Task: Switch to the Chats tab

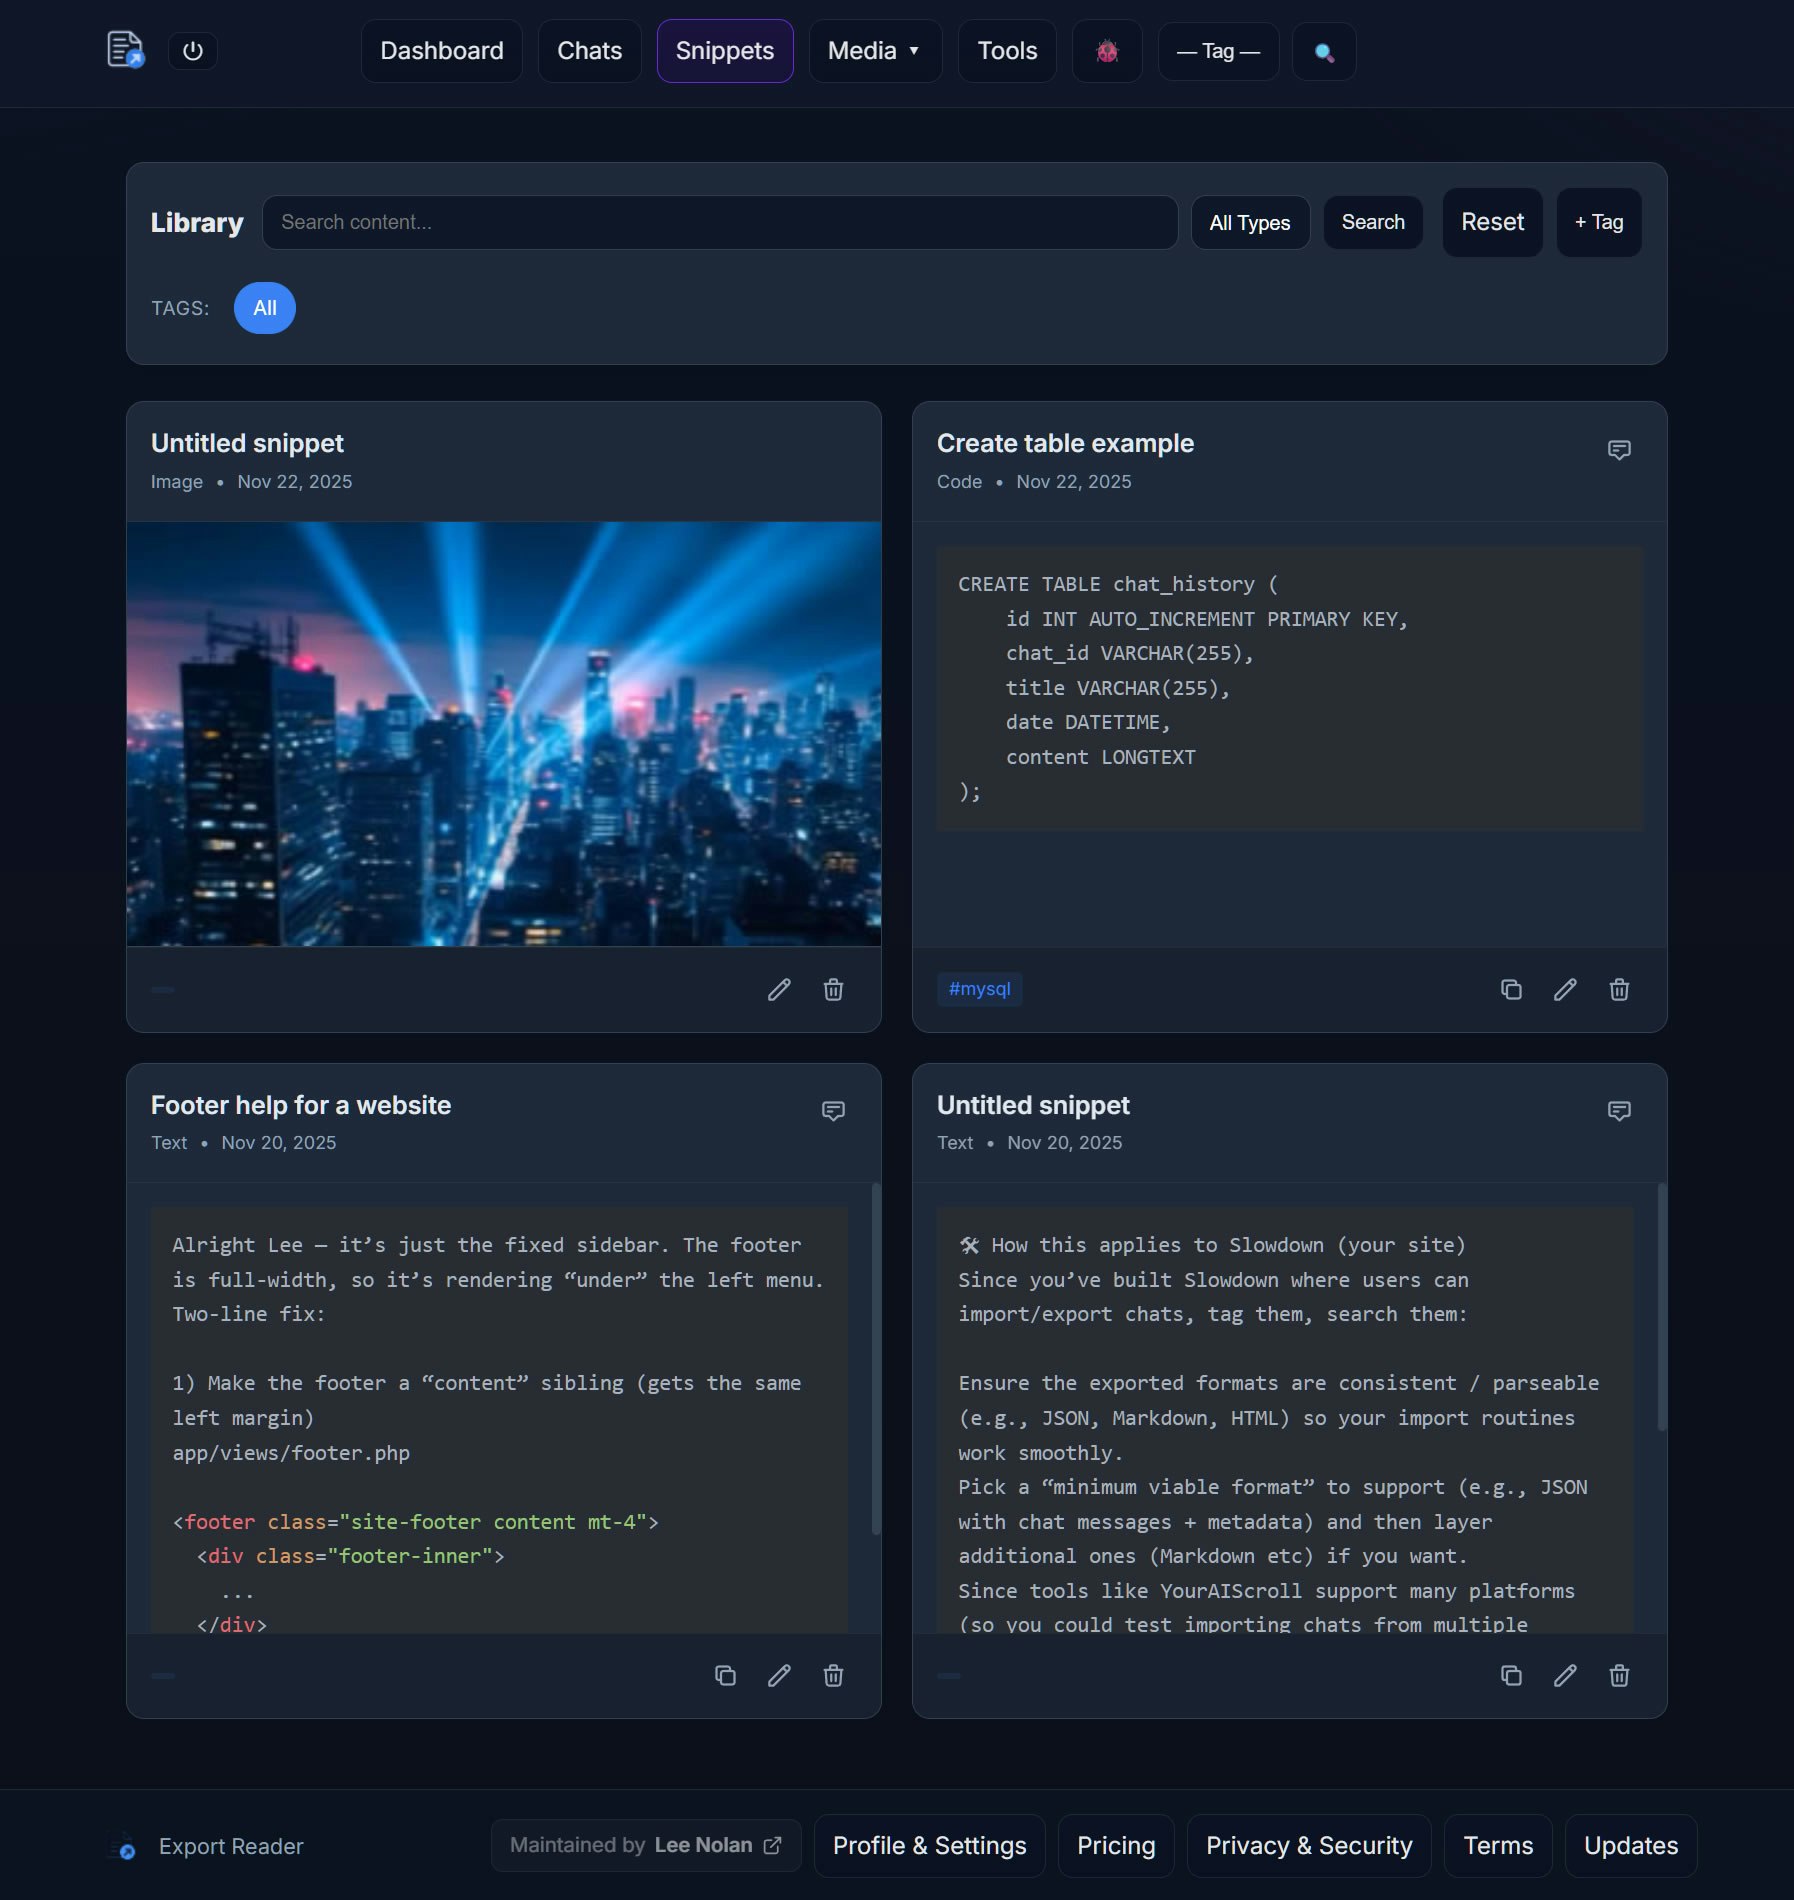Action: coord(589,51)
